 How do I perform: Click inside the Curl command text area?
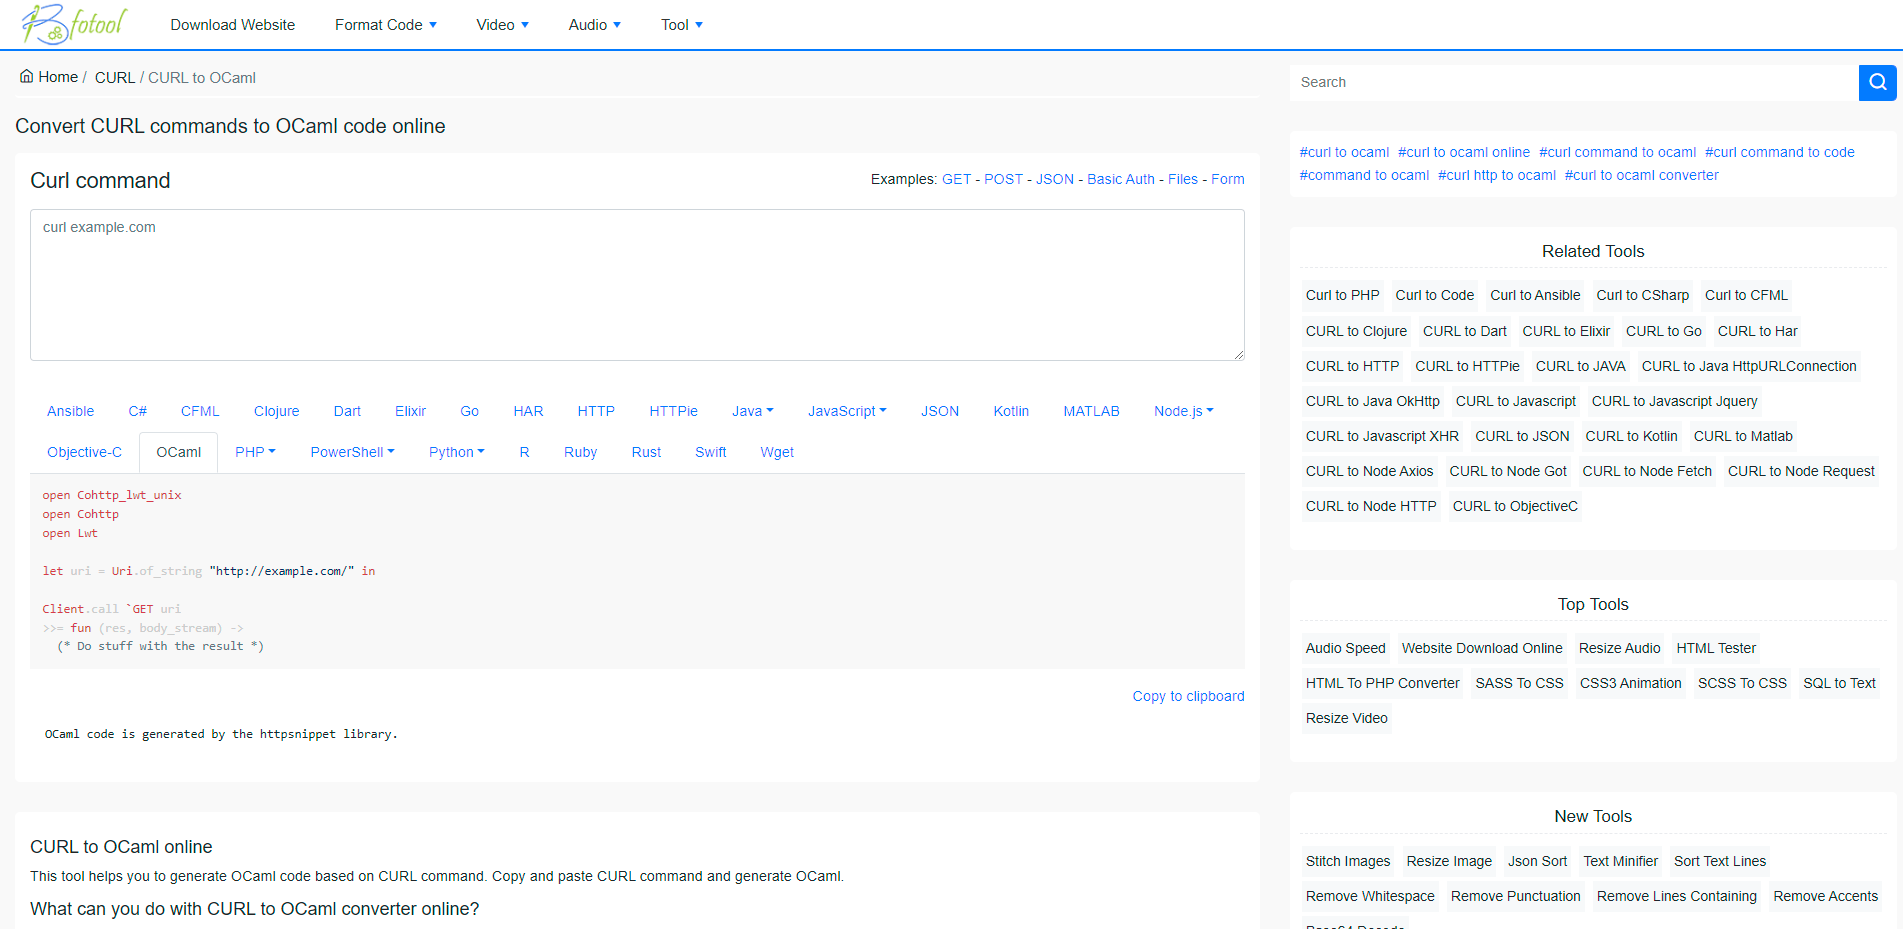click(x=637, y=285)
